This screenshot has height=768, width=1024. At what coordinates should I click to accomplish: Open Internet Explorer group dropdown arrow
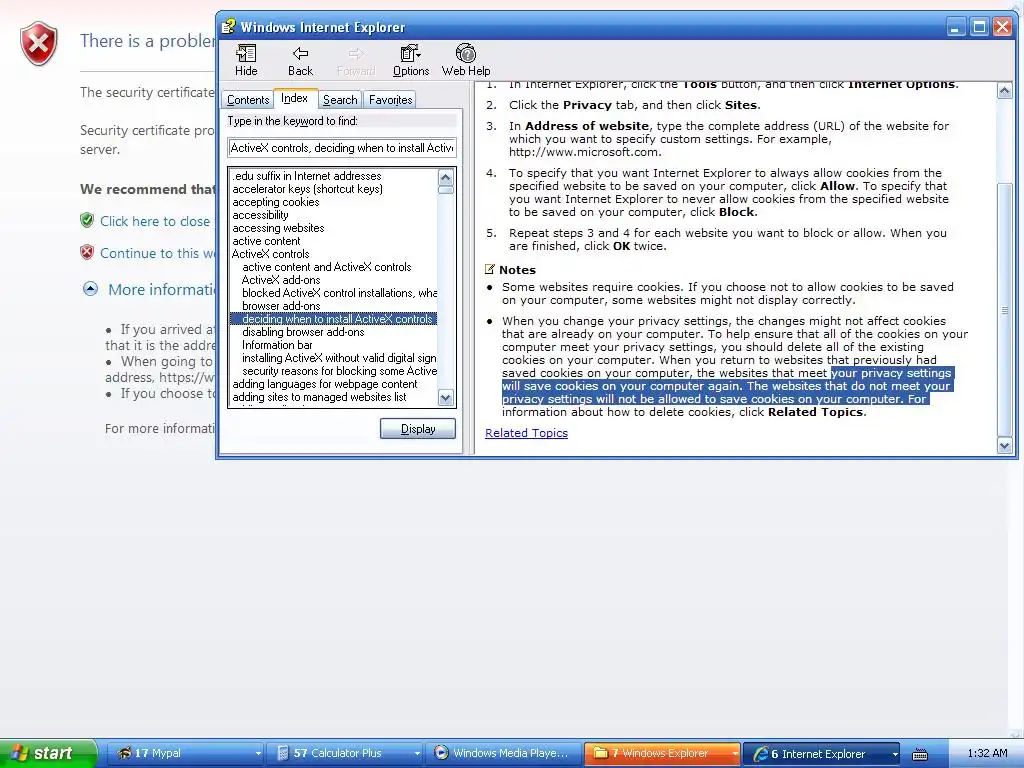[895, 754]
